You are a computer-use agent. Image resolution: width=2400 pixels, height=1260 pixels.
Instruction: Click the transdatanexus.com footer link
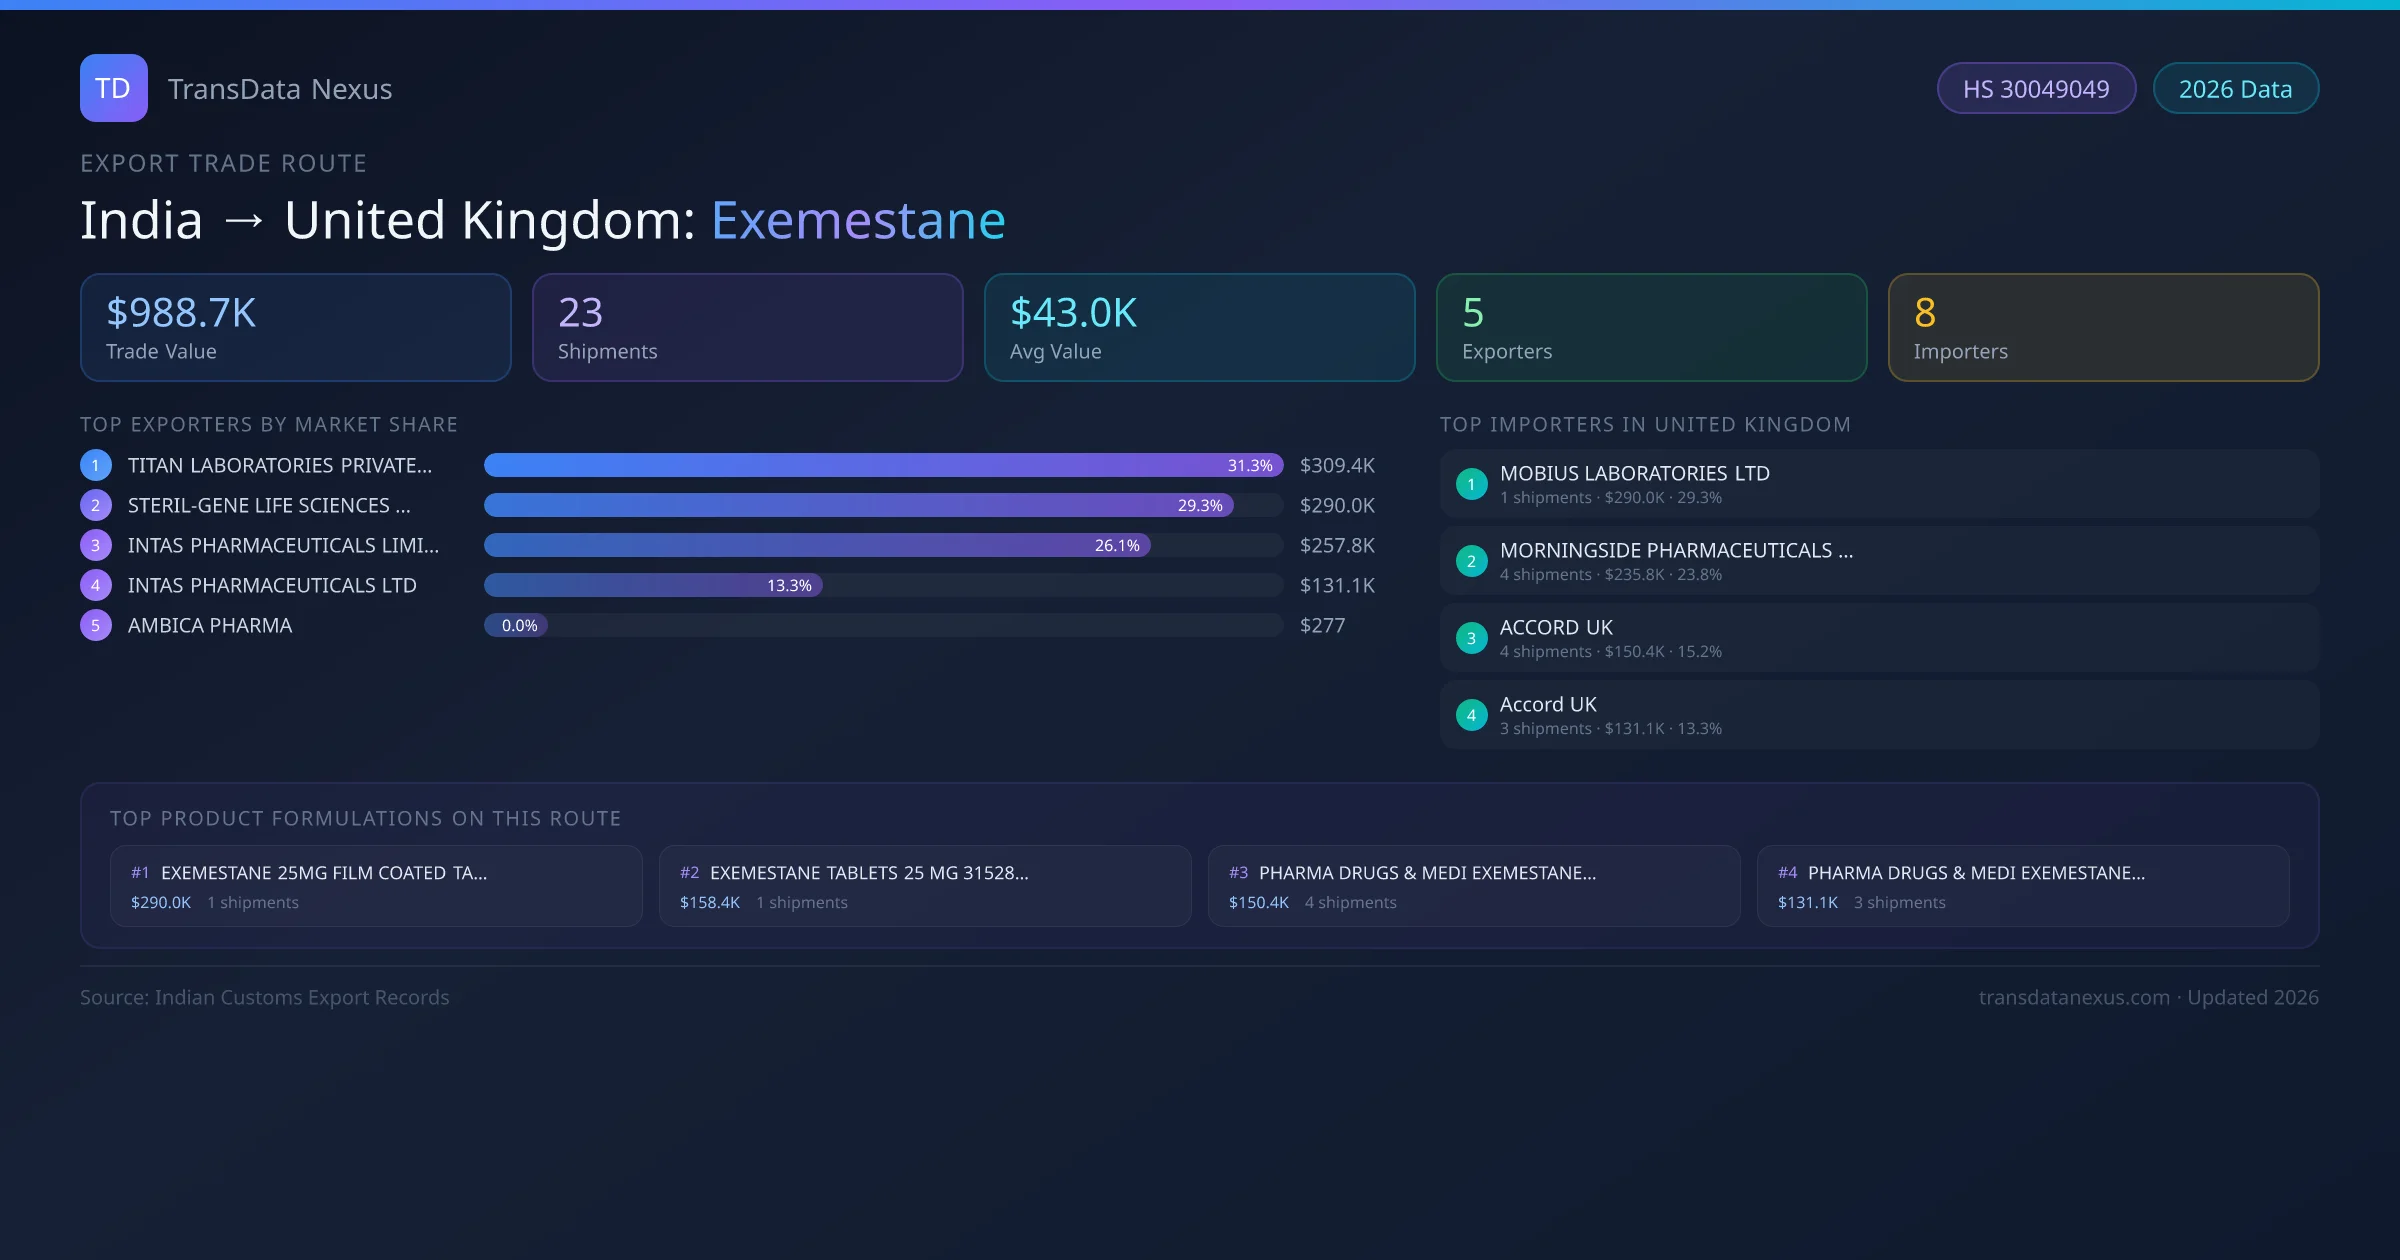click(2073, 997)
